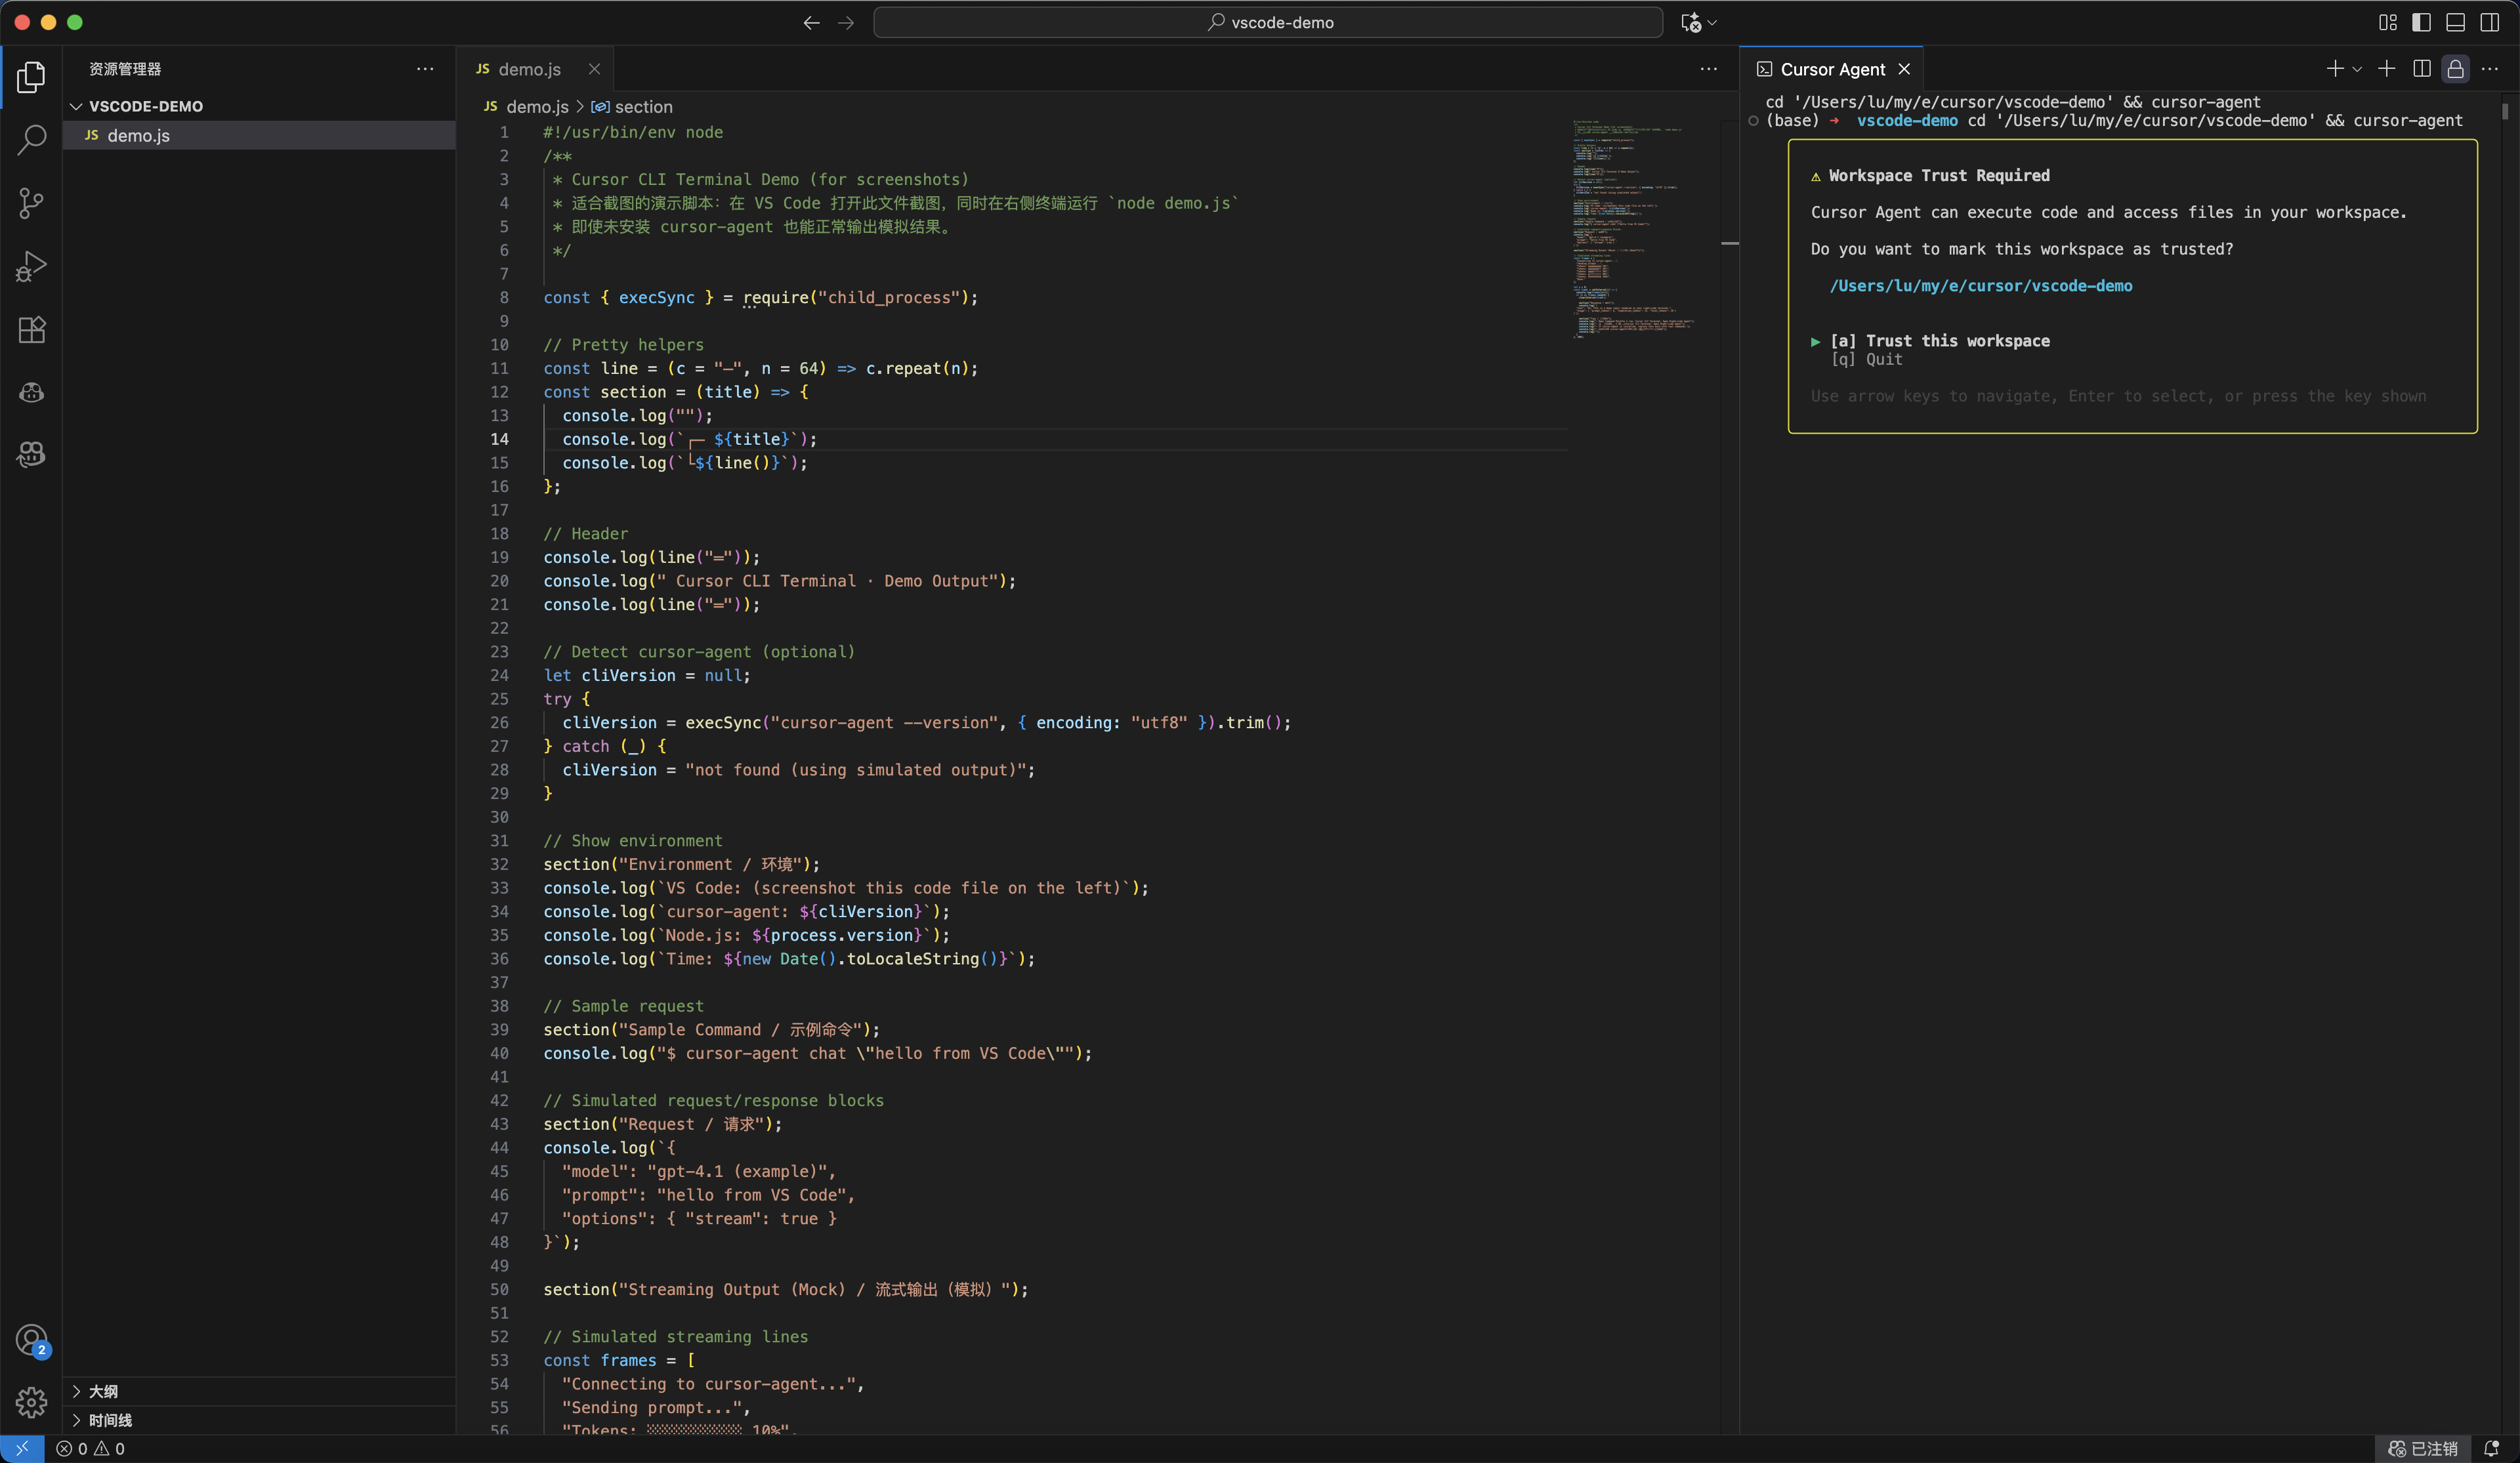Click the vscode-demo command center search box
This screenshot has height=1463, width=2520.
[x=1267, y=22]
